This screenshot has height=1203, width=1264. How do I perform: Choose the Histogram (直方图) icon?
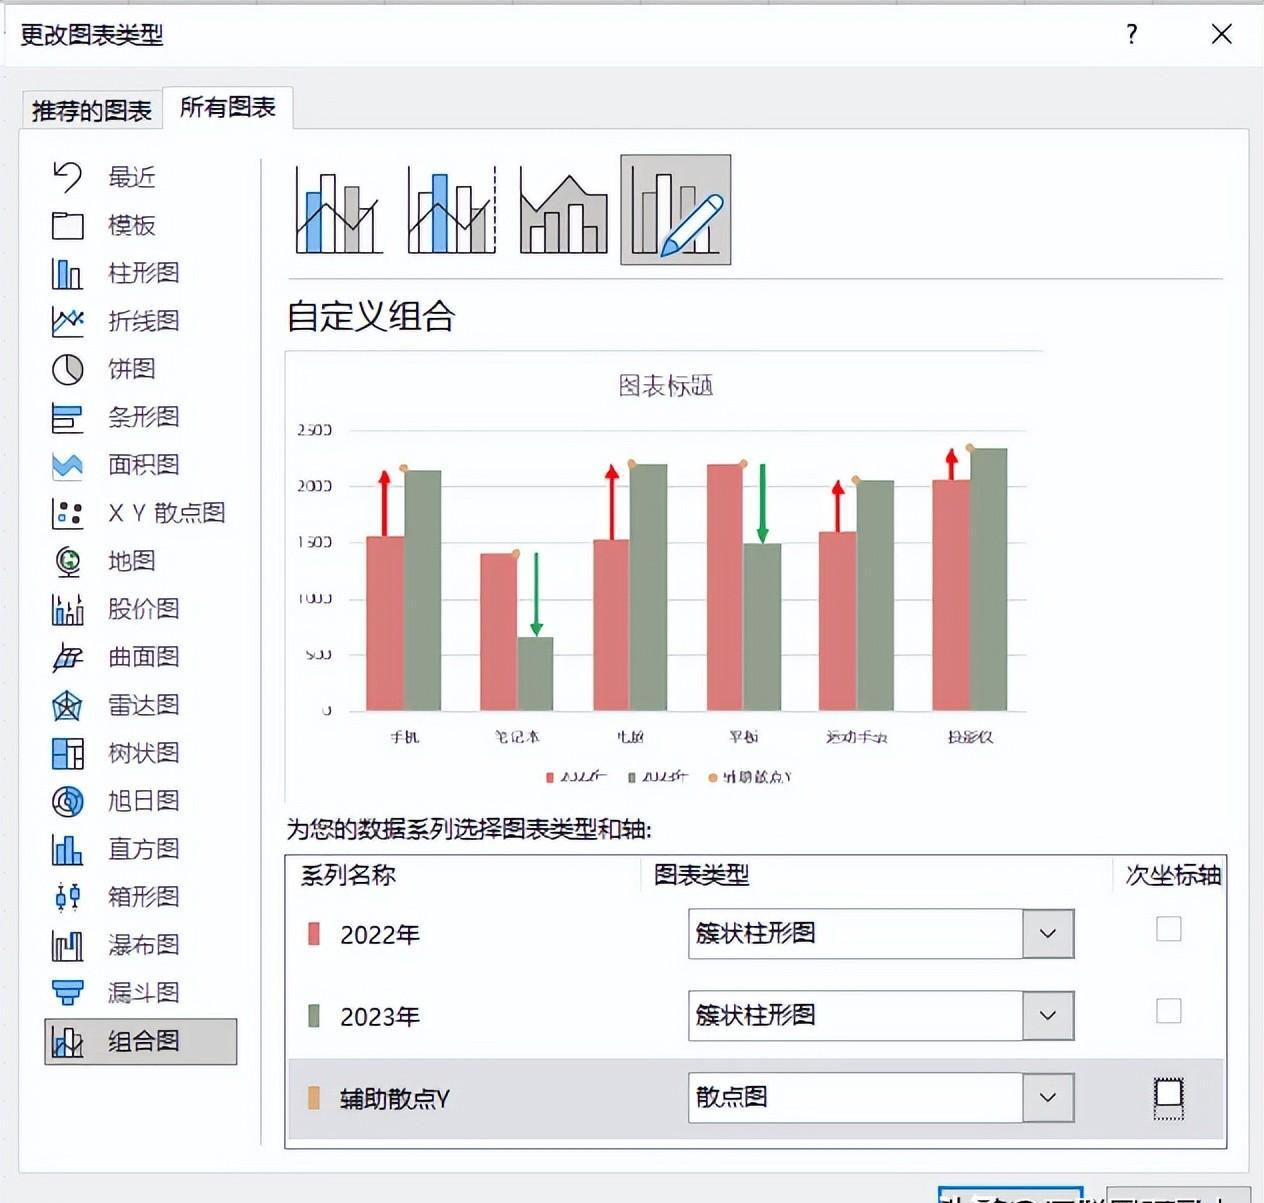(67, 849)
